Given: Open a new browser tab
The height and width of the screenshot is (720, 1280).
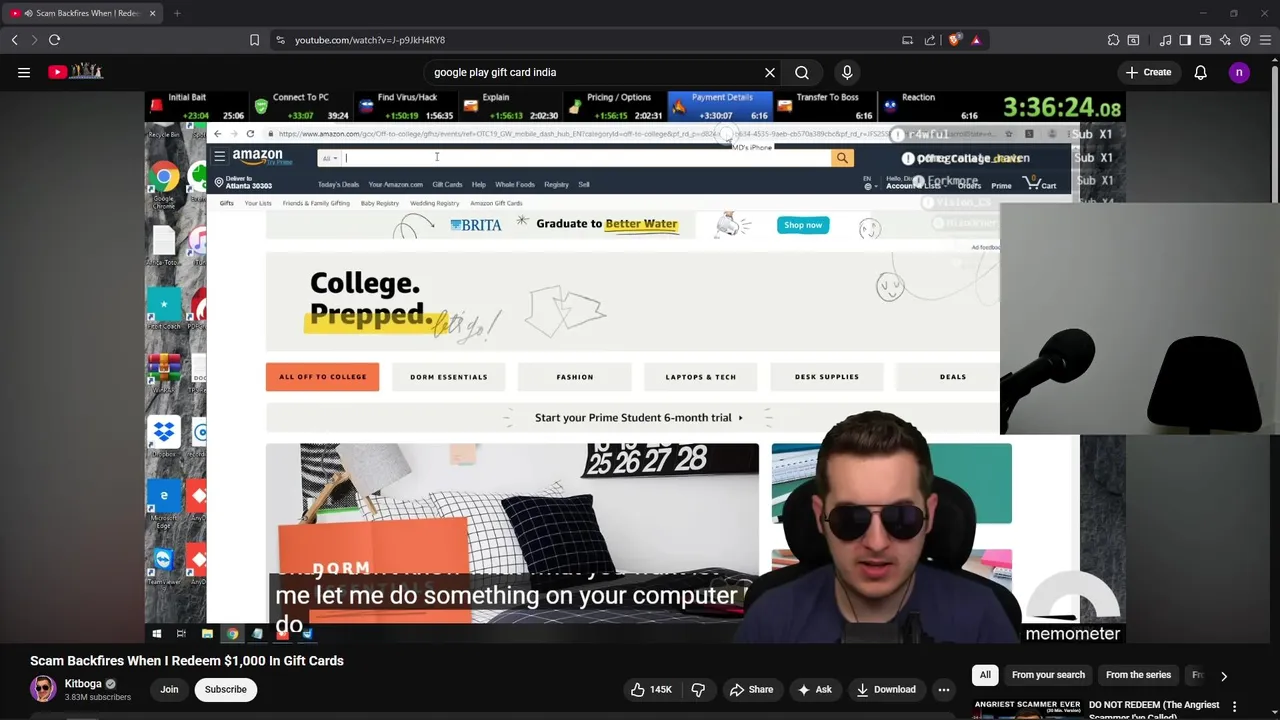Looking at the screenshot, I should pos(177,13).
